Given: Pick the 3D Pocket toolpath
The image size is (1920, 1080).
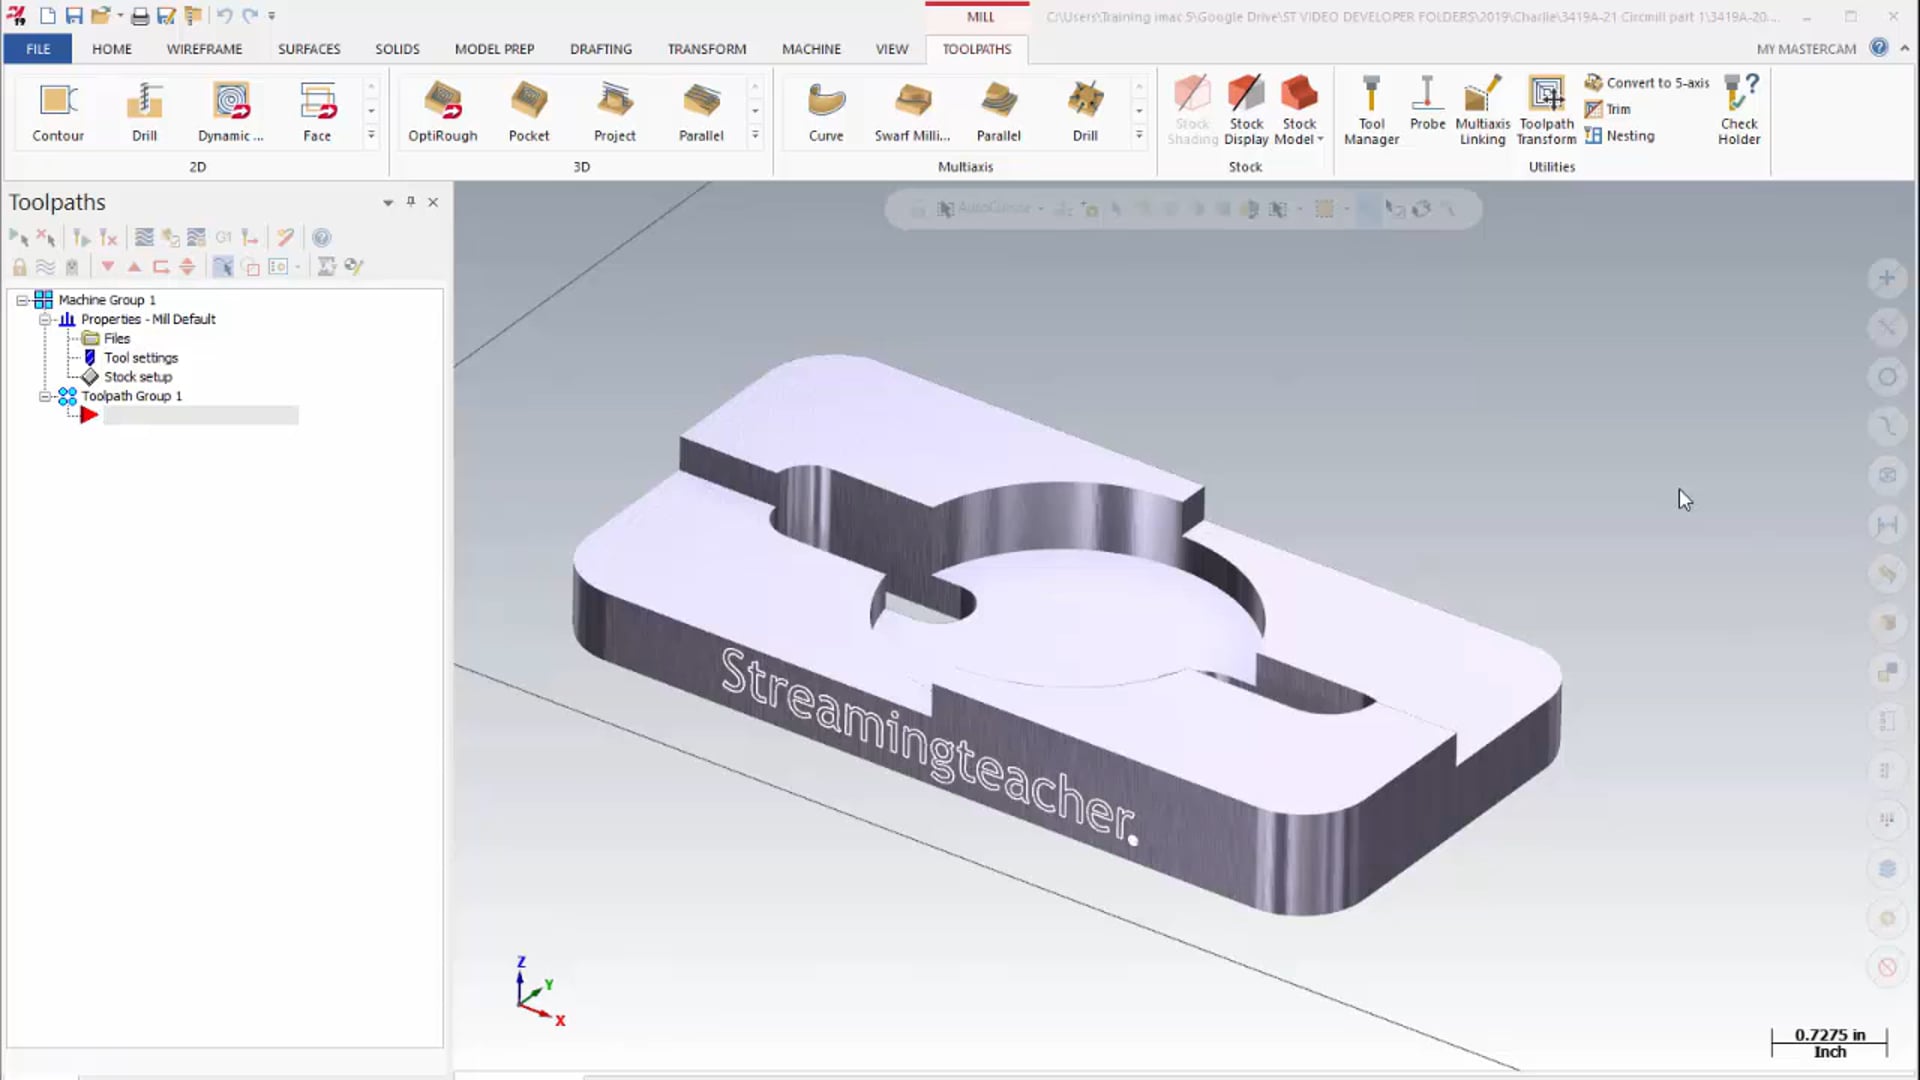Looking at the screenshot, I should (x=529, y=112).
